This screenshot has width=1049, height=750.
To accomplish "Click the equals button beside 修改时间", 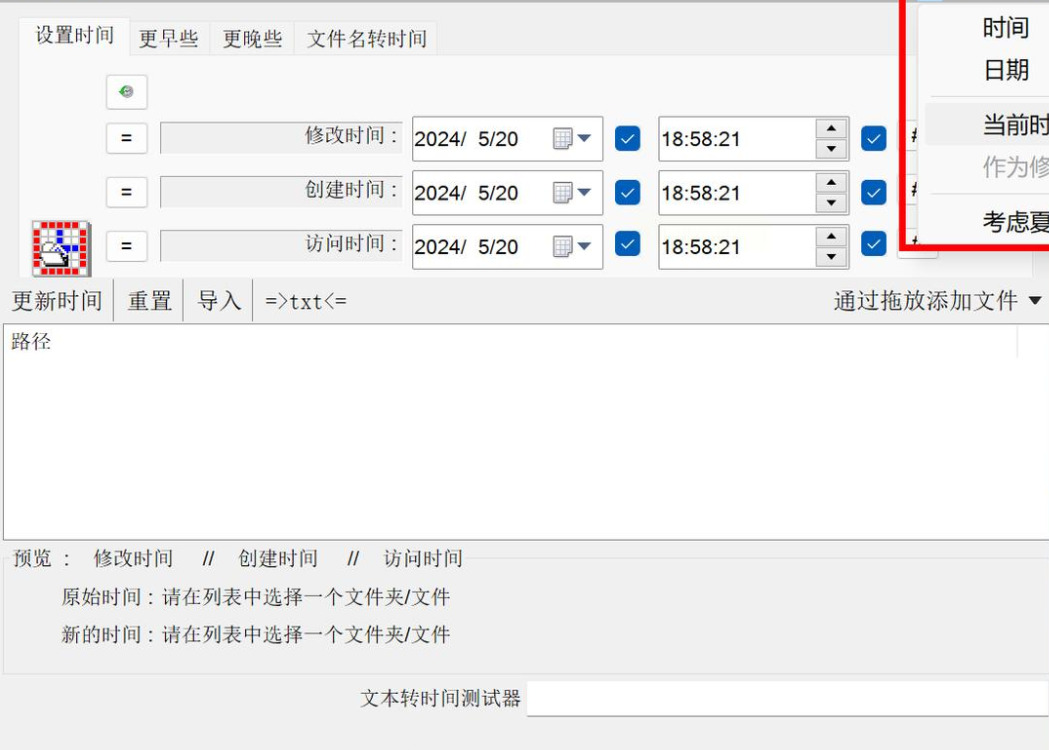I will coord(126,138).
